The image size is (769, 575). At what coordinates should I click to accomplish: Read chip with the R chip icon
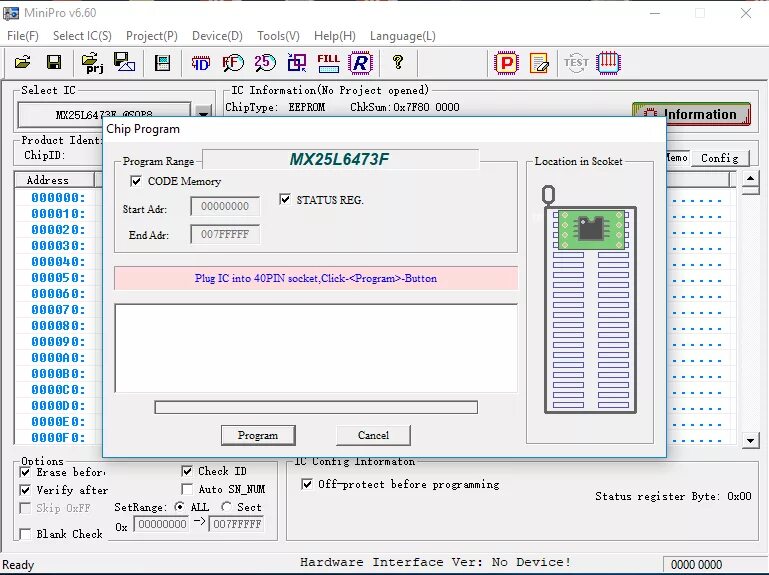tap(360, 63)
